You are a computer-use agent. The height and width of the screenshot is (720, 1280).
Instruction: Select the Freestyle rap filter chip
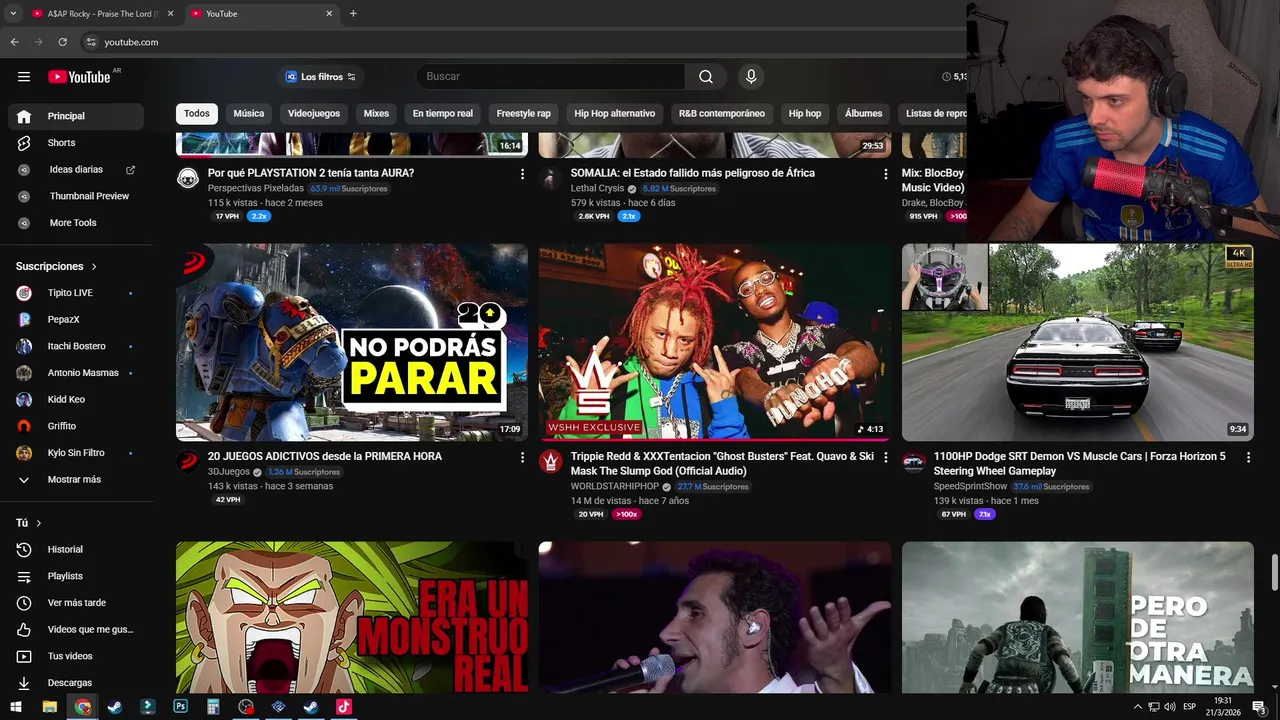pos(524,114)
